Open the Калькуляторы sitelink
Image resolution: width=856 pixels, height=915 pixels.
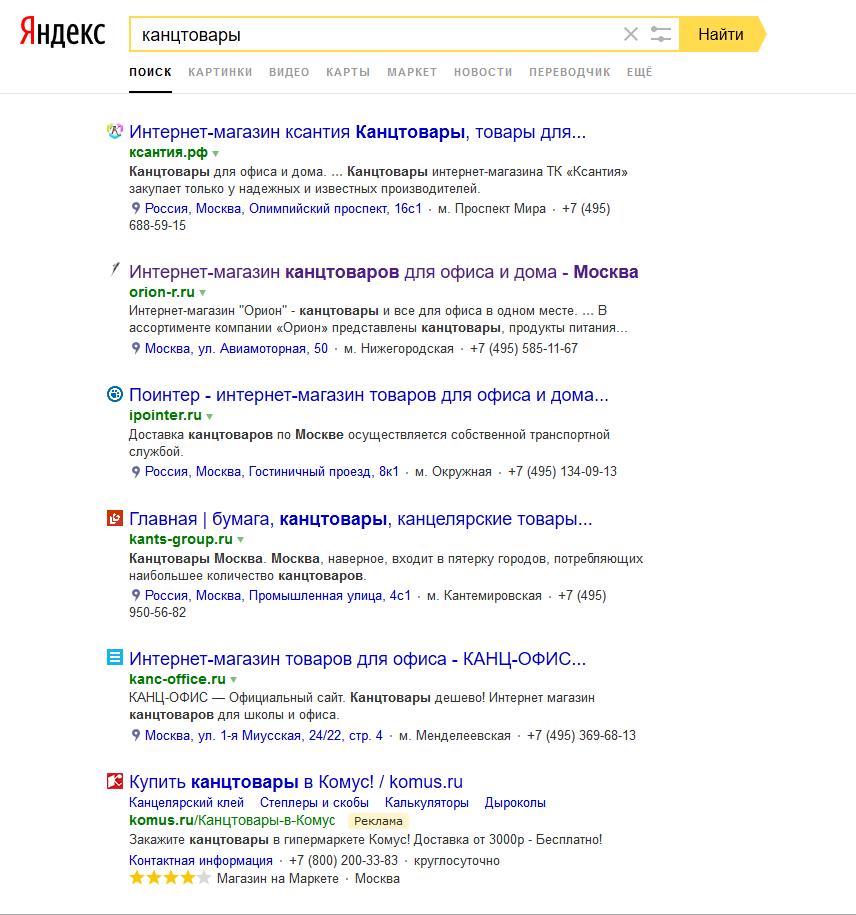(427, 803)
